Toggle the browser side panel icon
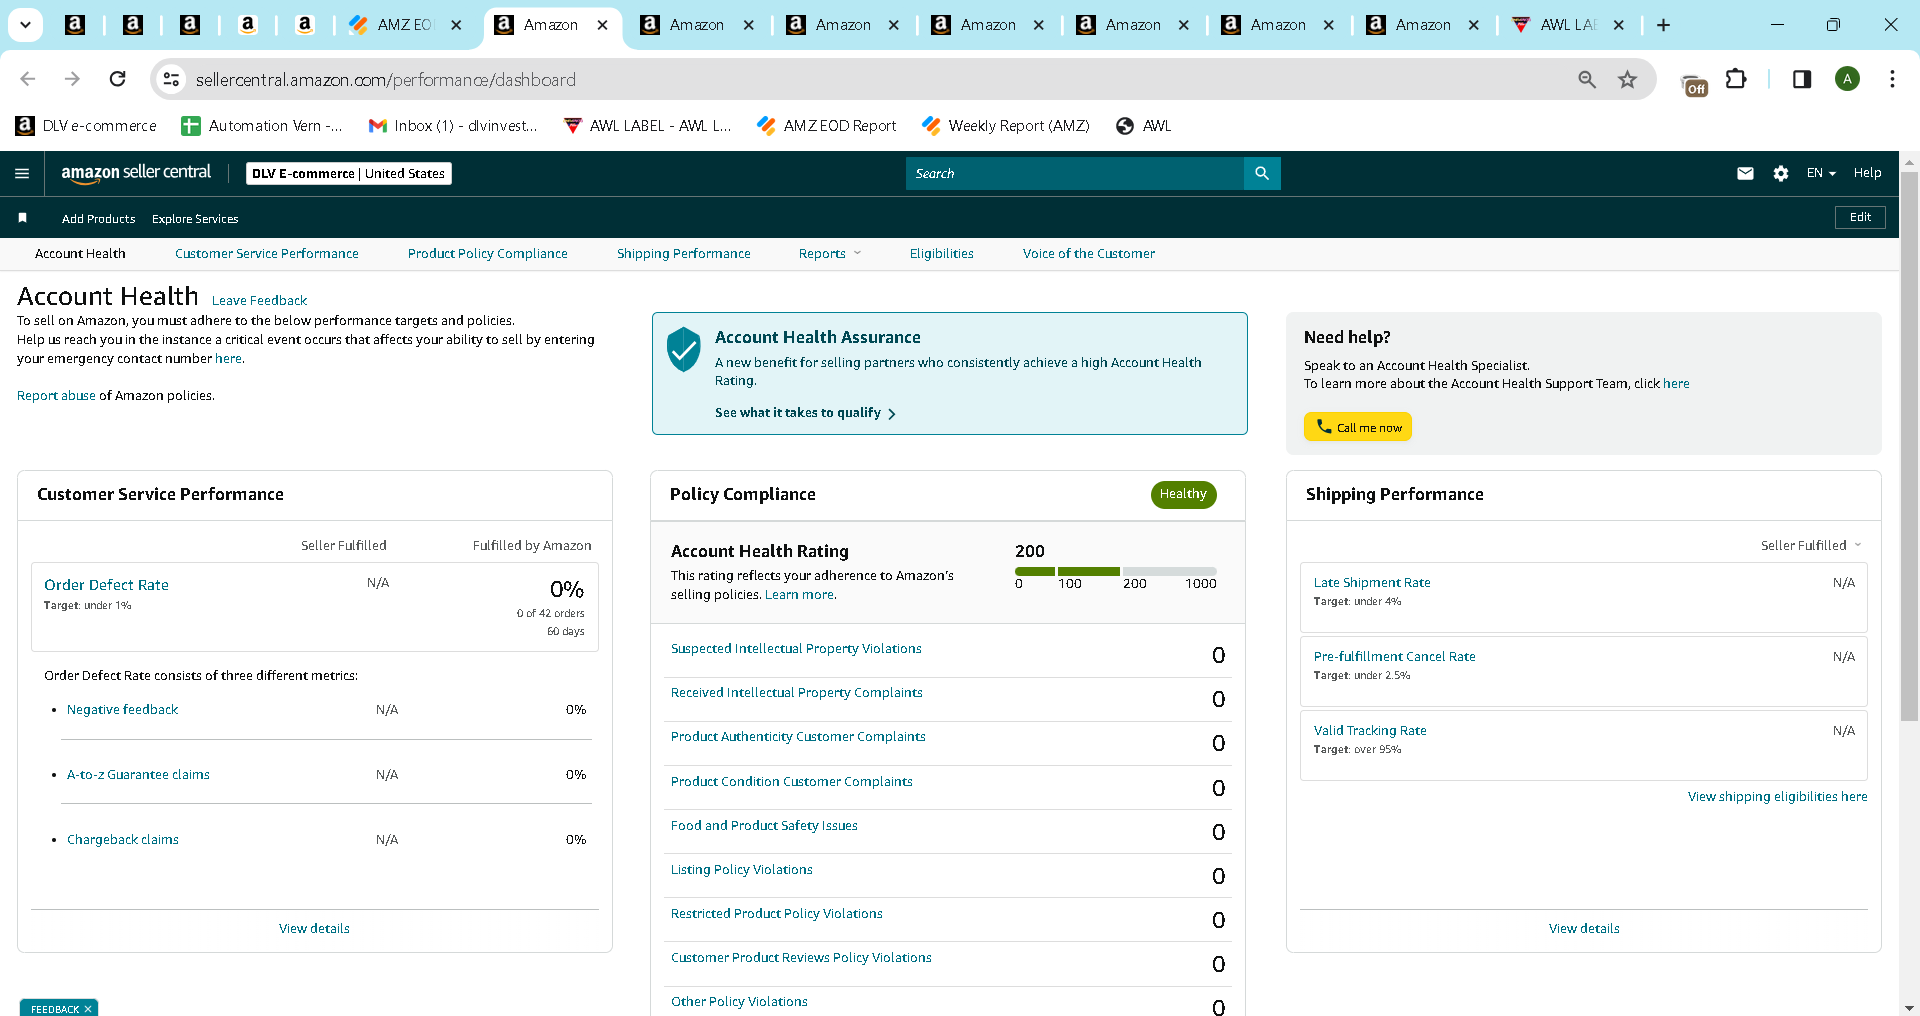Image resolution: width=1920 pixels, height=1016 pixels. coord(1802,79)
